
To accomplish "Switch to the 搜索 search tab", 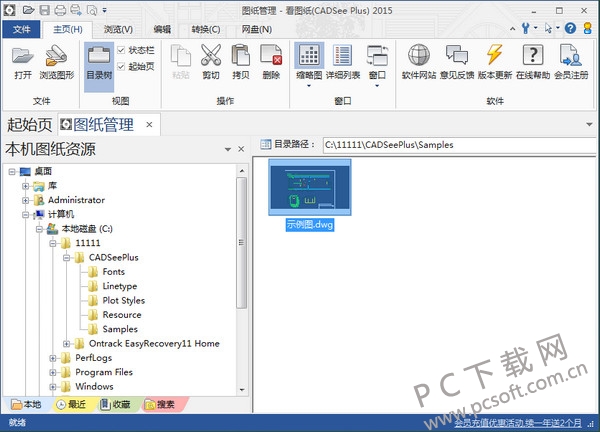I will point(163,404).
